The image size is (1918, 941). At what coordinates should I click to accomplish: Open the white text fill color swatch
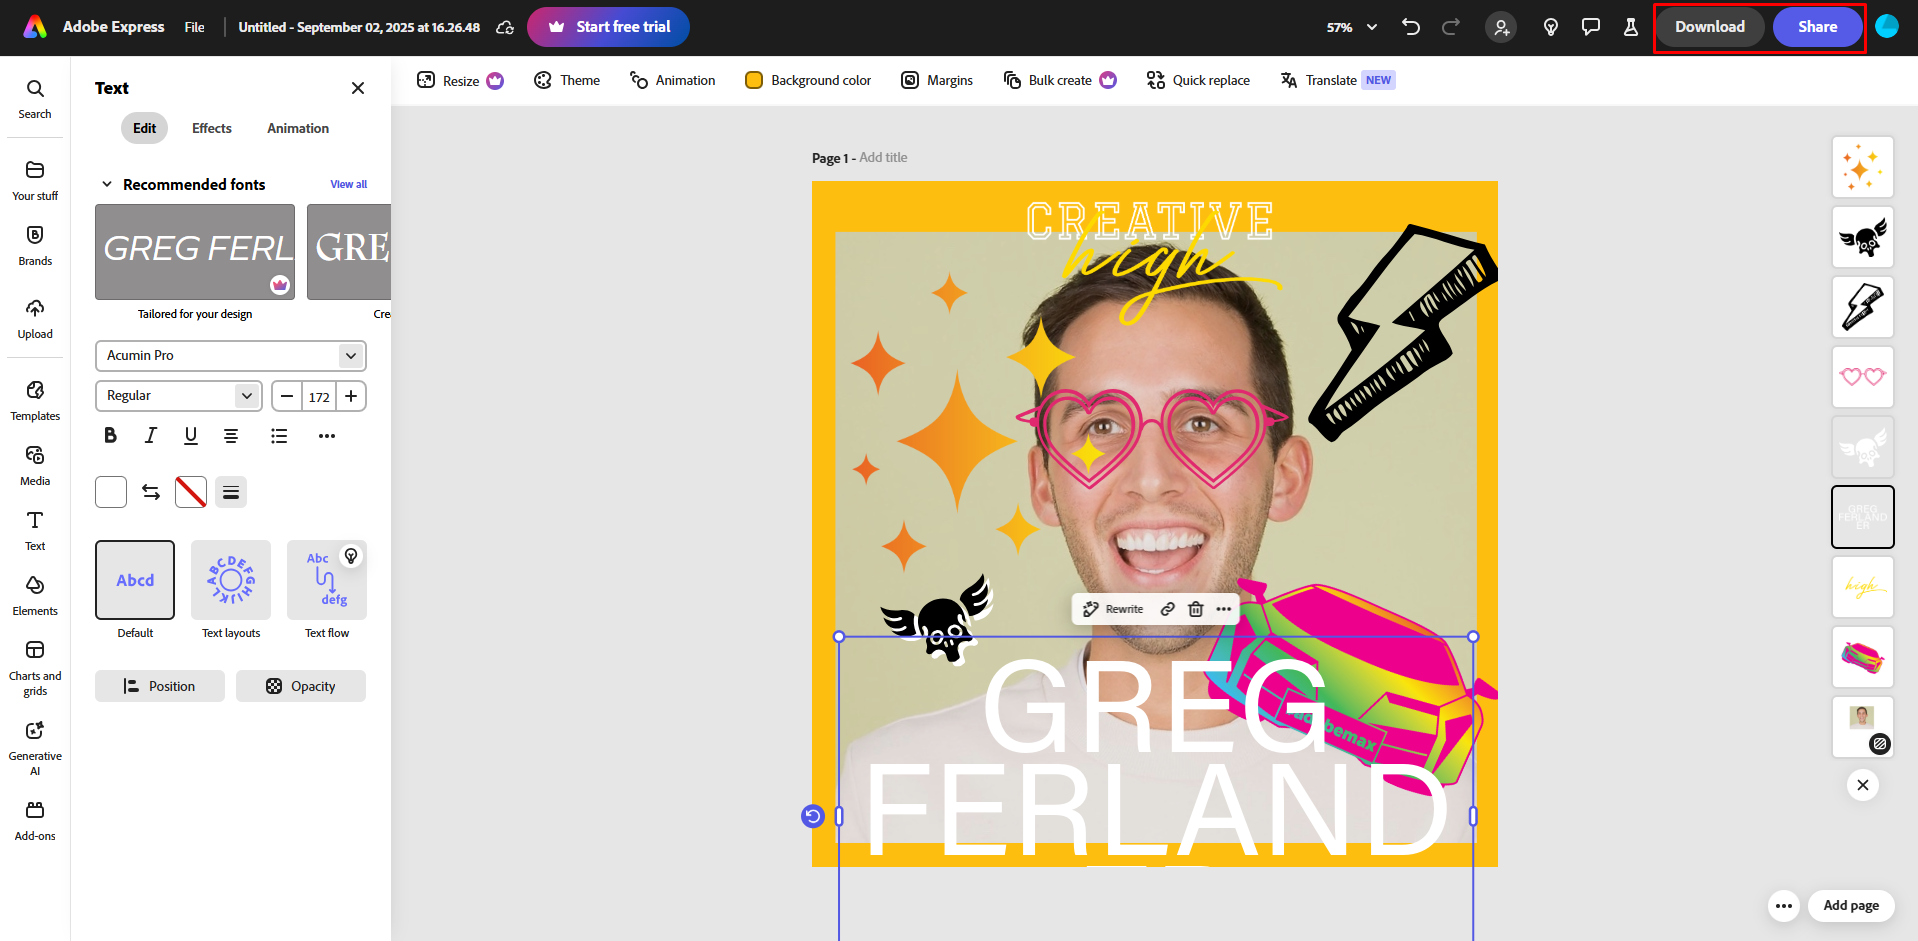111,492
